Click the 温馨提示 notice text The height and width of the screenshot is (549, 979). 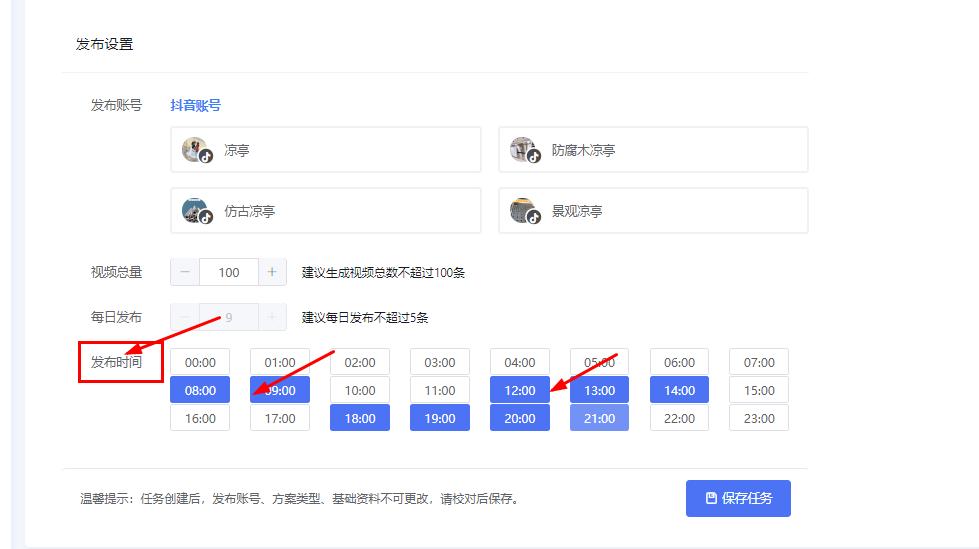(x=300, y=498)
